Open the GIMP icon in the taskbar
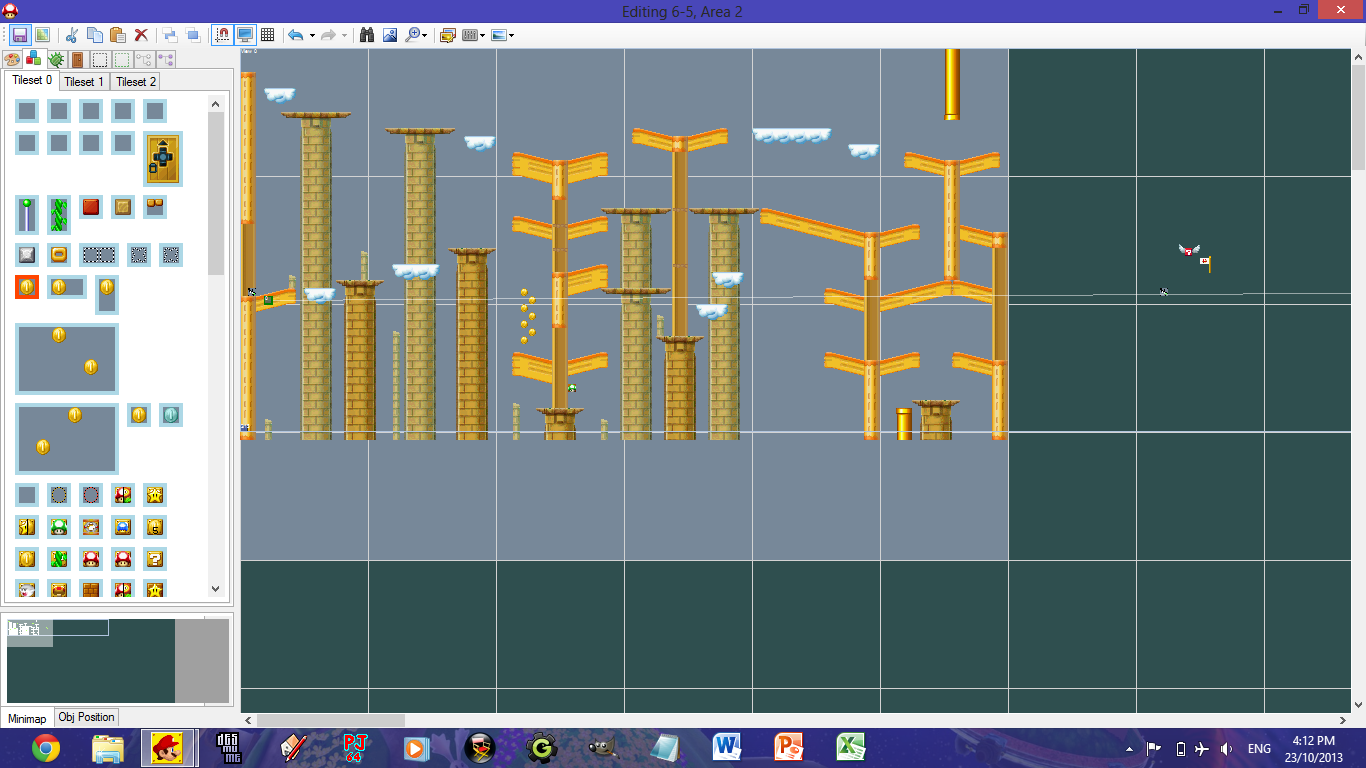Screen dimensions: 1366x768 click(x=602, y=748)
